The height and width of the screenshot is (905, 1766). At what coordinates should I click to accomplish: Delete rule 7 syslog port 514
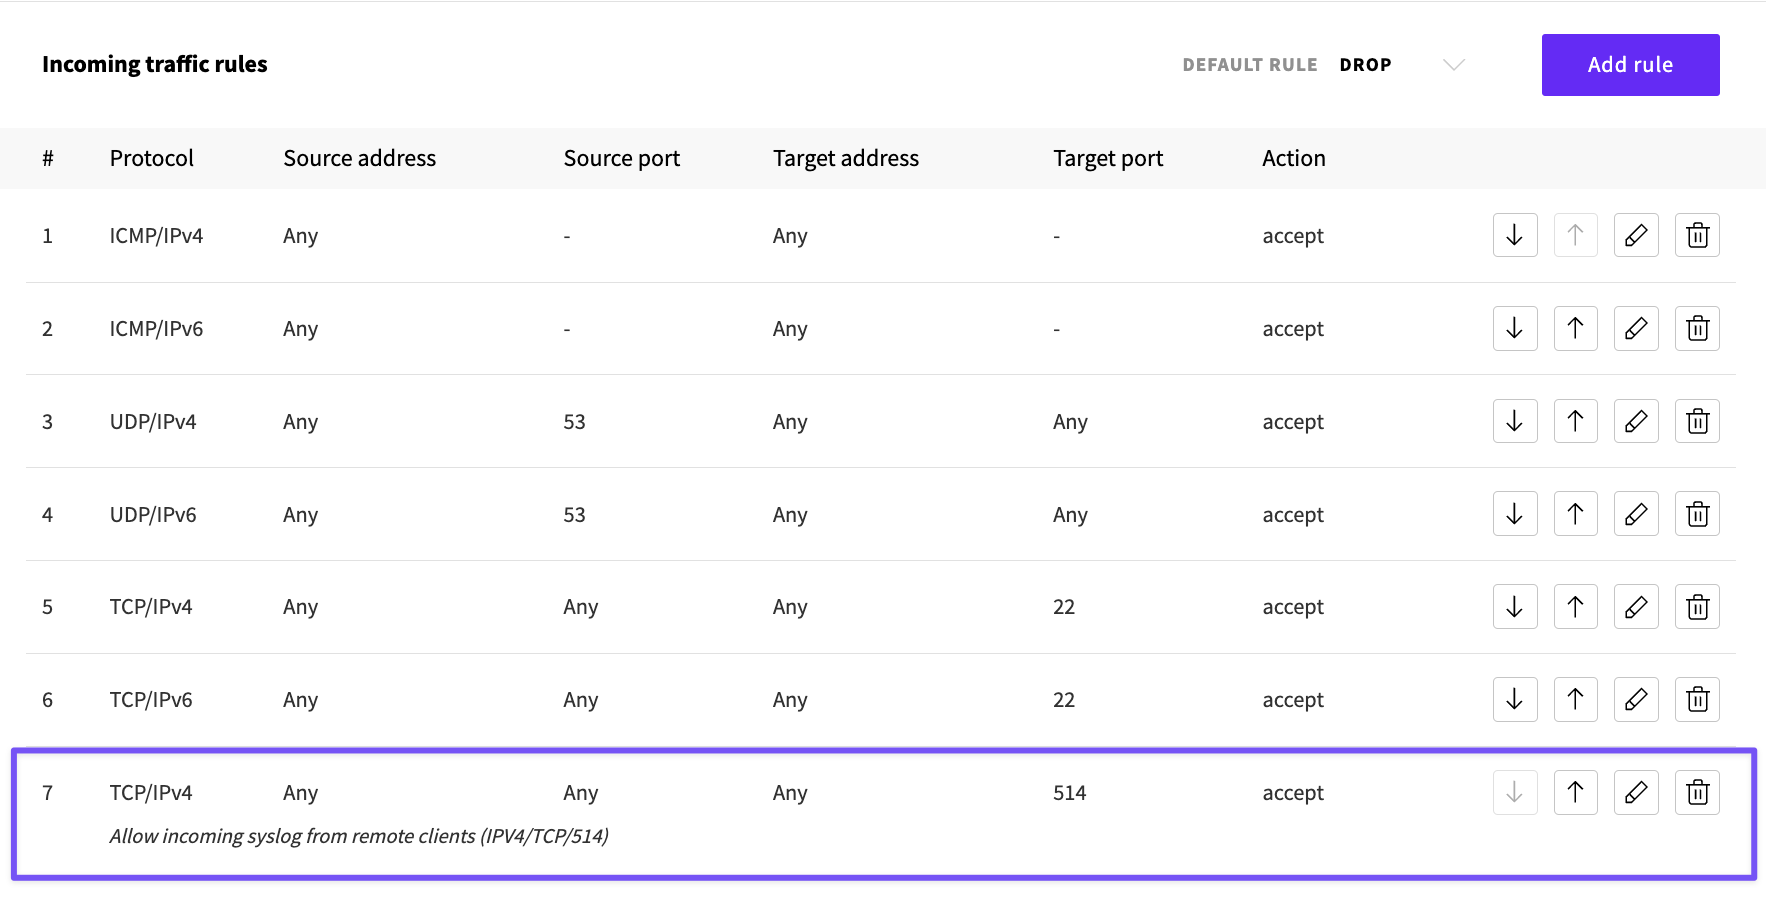point(1697,792)
